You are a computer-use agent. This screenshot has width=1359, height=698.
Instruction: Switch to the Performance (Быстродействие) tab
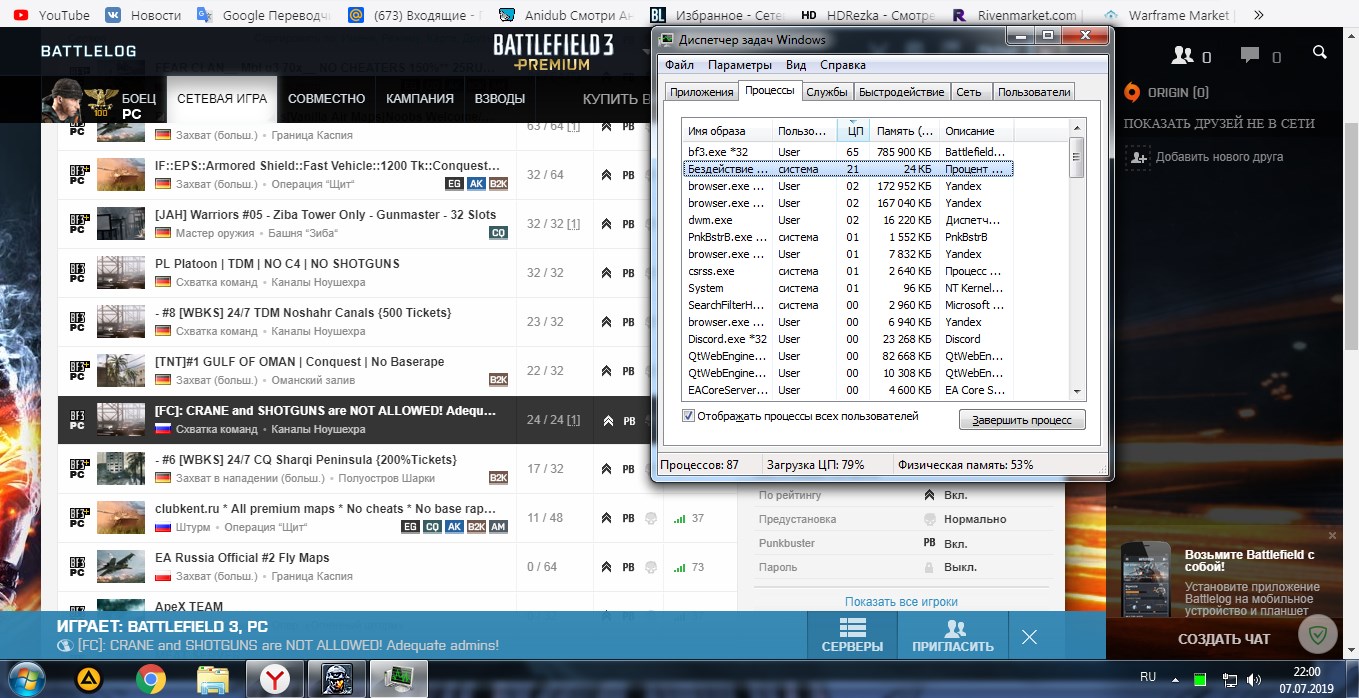coord(901,92)
